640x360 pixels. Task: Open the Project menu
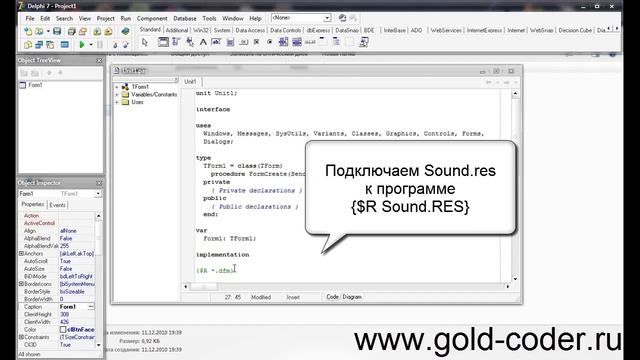(x=105, y=18)
